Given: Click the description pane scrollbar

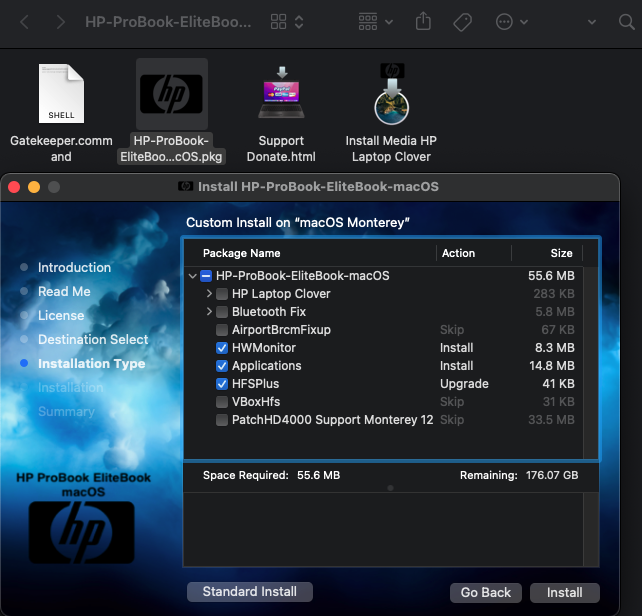Looking at the screenshot, I should click(x=590, y=530).
